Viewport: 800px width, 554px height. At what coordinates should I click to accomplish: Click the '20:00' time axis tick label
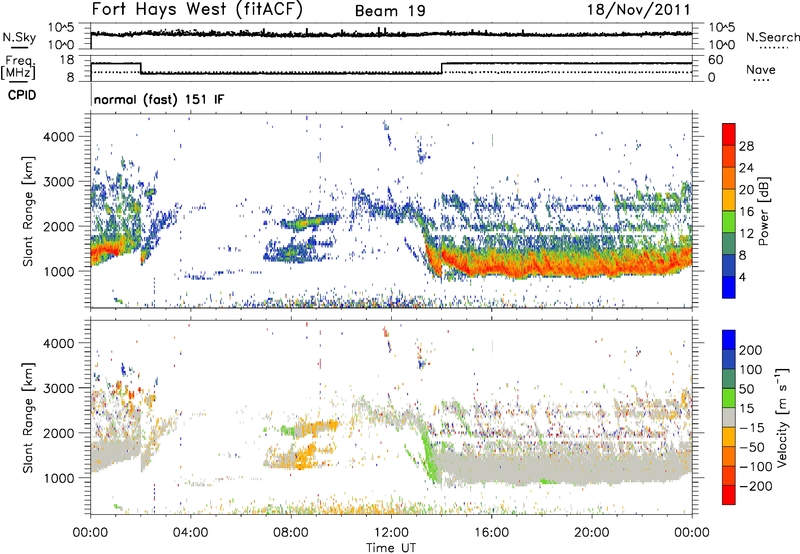click(x=591, y=533)
